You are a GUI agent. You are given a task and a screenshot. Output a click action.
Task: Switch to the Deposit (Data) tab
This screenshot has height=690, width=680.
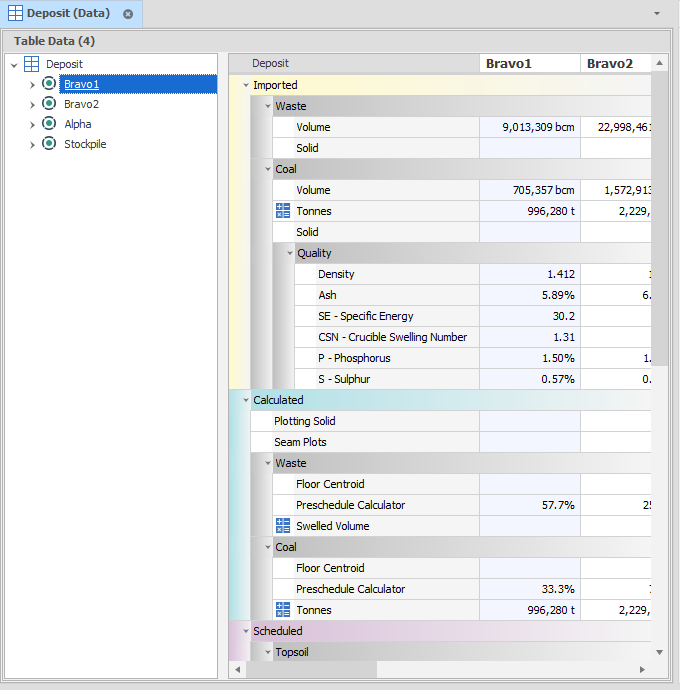(x=68, y=14)
